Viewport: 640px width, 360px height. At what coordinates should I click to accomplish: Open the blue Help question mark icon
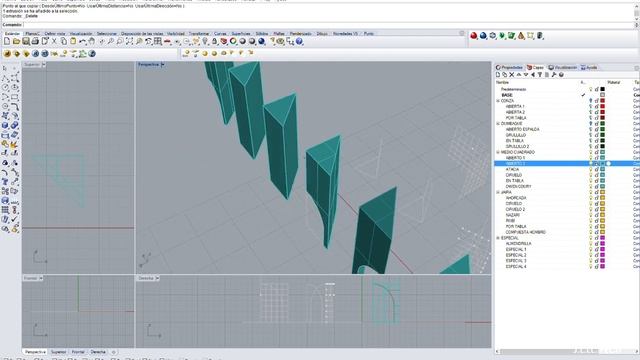click(x=300, y=41)
